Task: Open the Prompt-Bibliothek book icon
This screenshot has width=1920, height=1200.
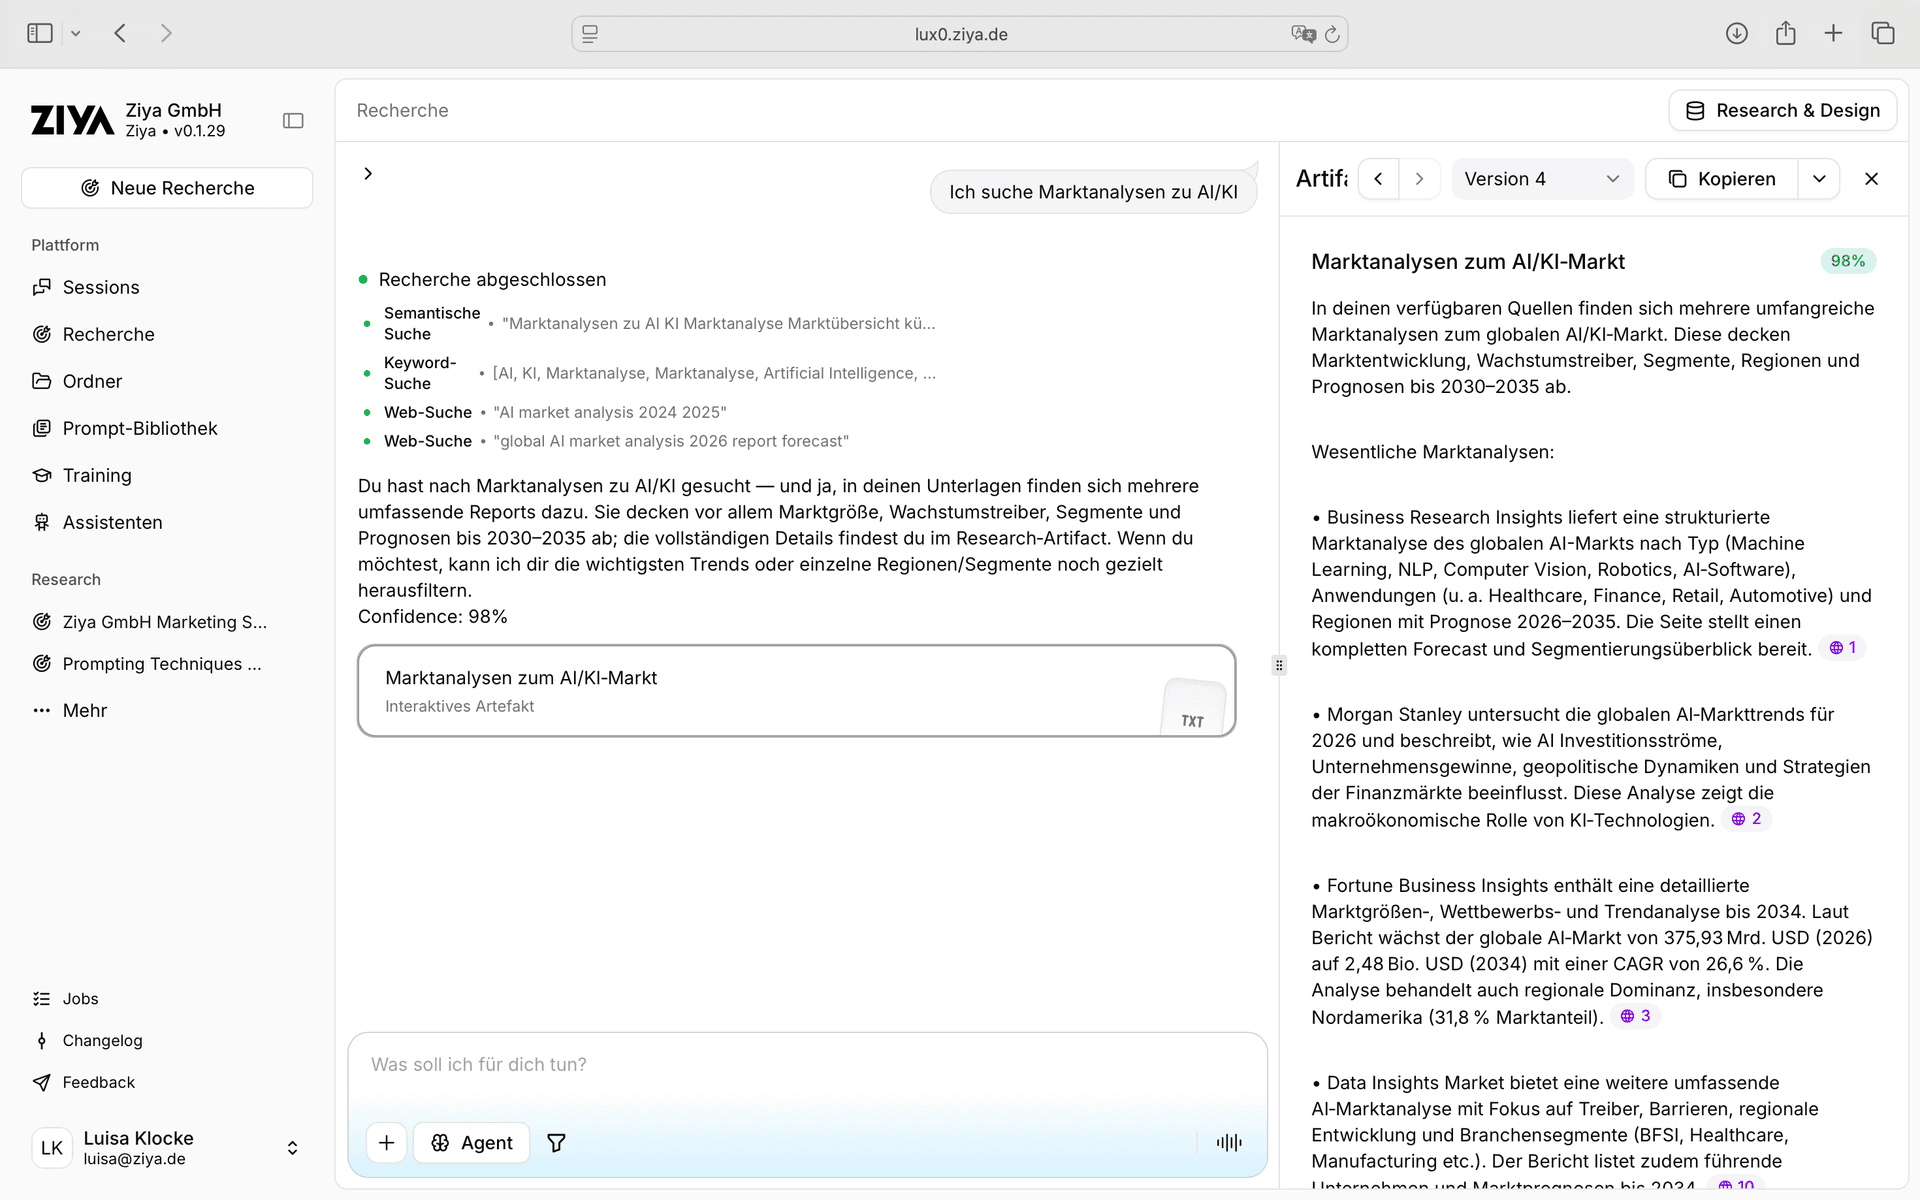Action: coord(41,428)
